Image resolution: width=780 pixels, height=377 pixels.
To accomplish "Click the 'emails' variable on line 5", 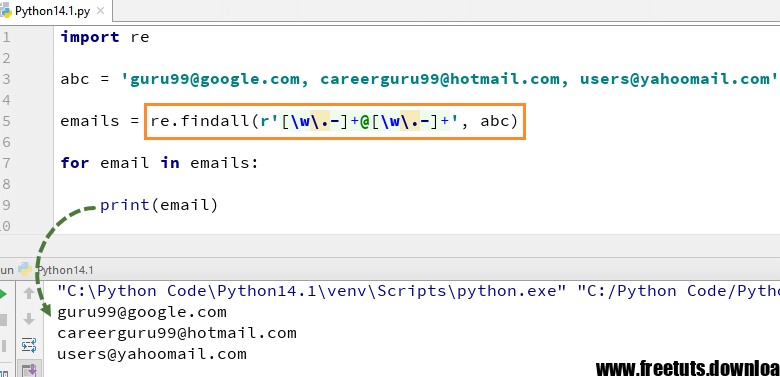I will [90, 121].
